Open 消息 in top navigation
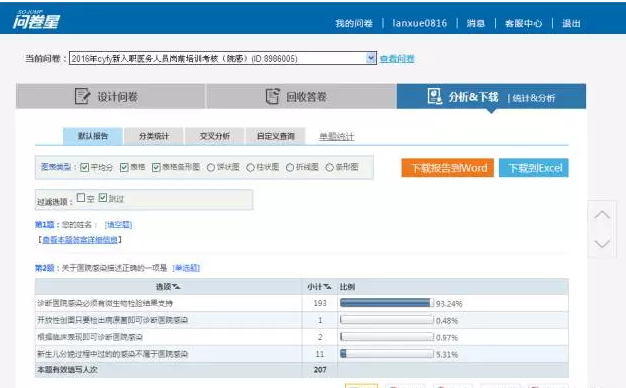This screenshot has width=626, height=388. [476, 23]
